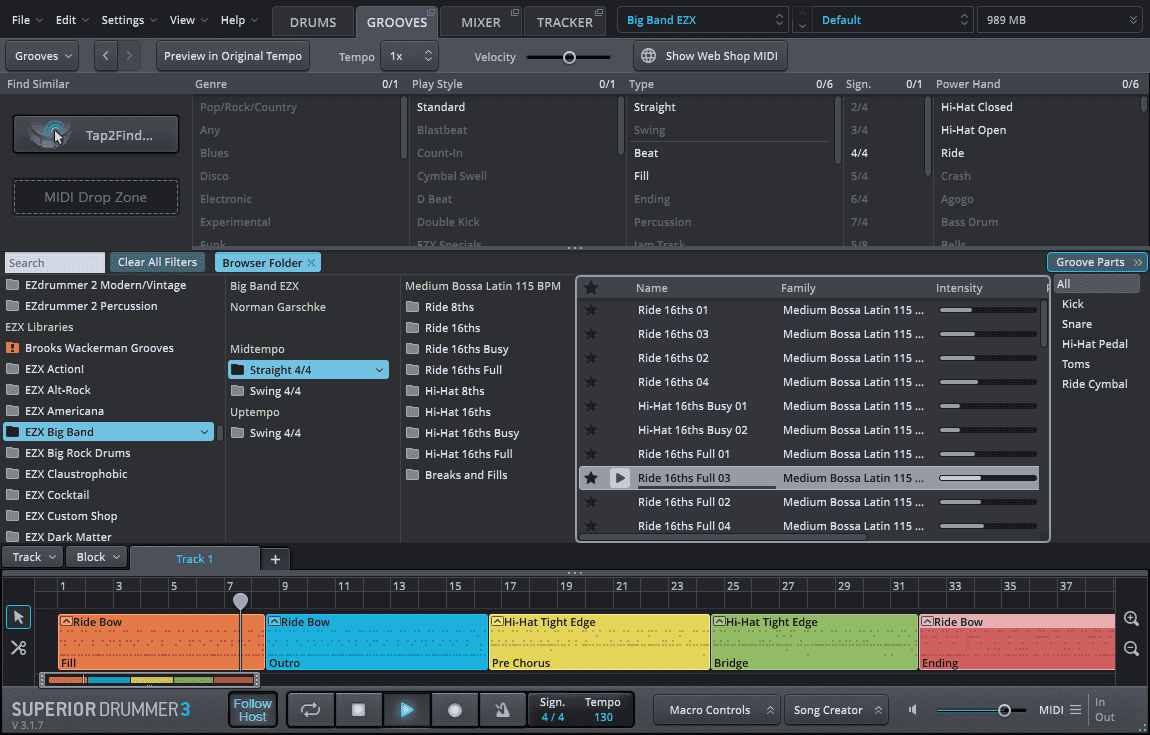Toggle loop playback in transport
The width and height of the screenshot is (1150, 735).
[x=310, y=709]
